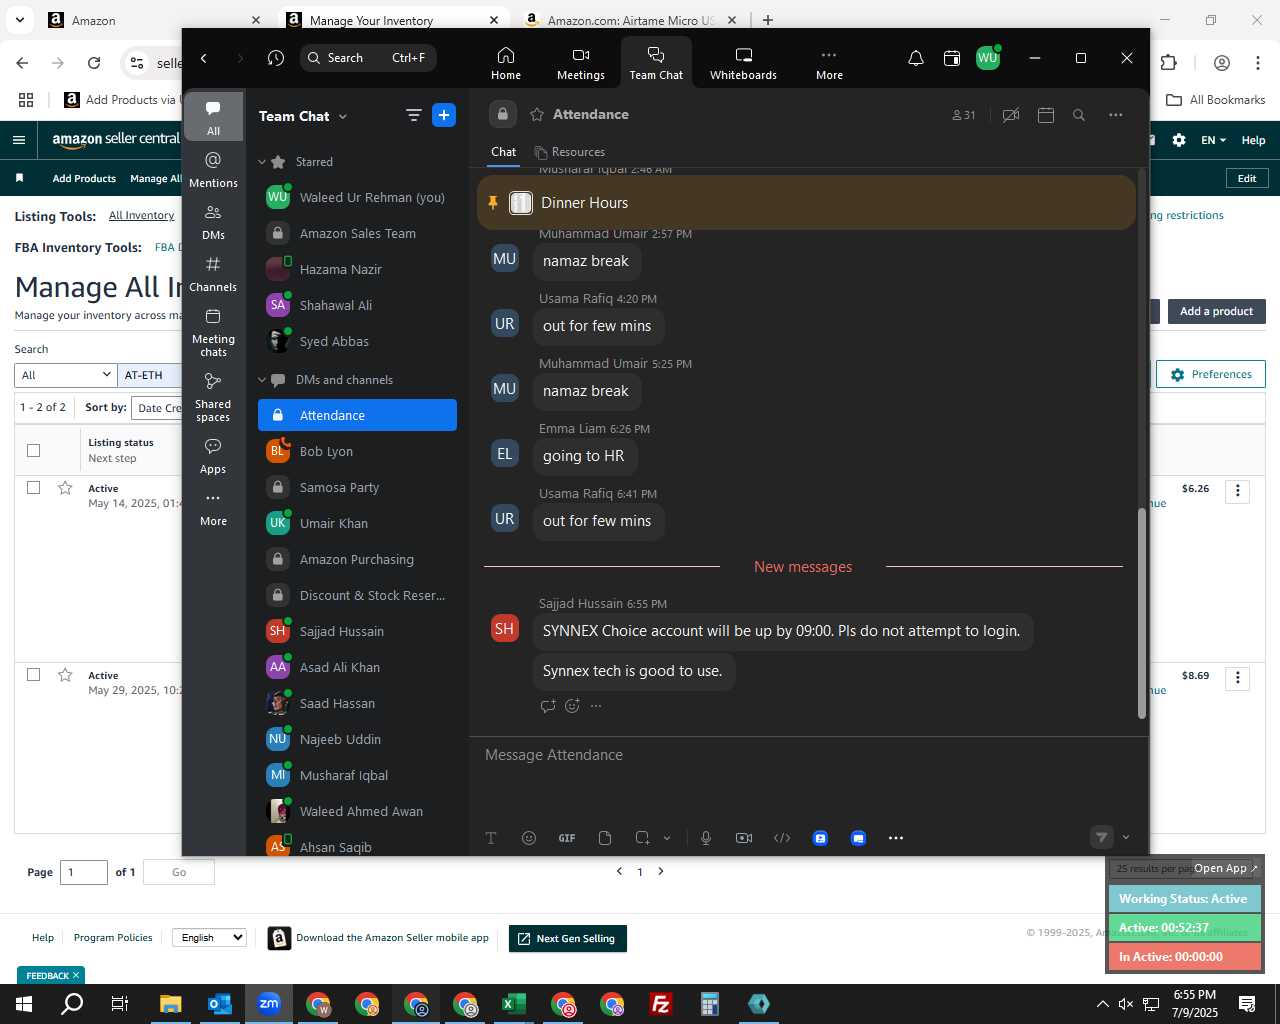Viewport: 1280px width, 1024px height.
Task: Open Zoom Home tab
Action: click(506, 62)
